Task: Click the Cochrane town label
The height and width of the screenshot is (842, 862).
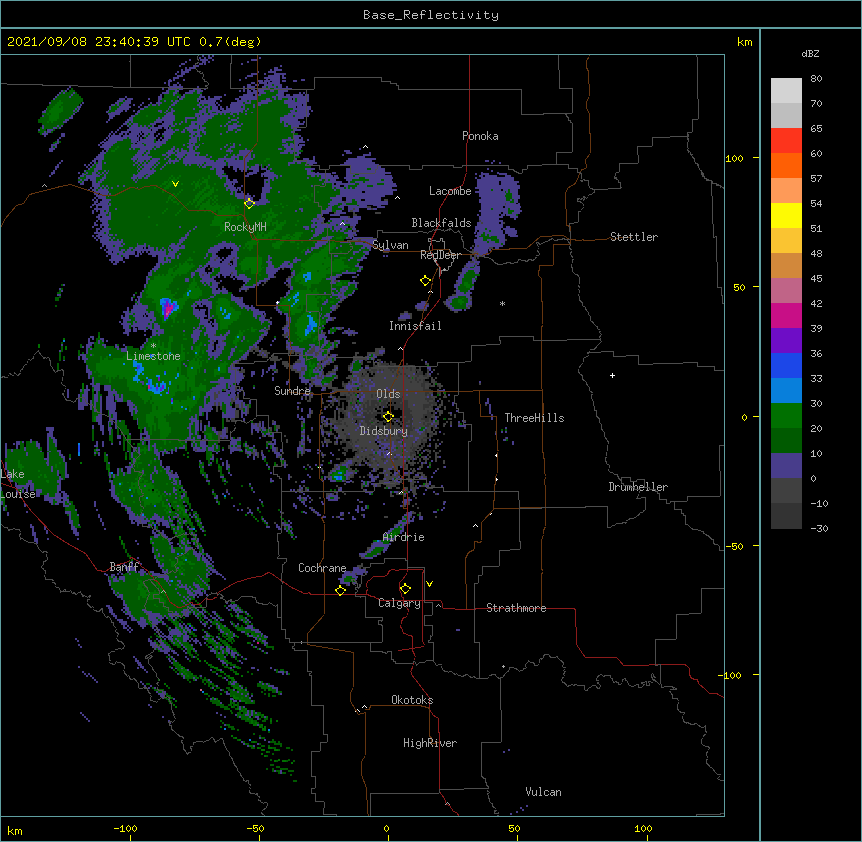Action: [x=322, y=568]
